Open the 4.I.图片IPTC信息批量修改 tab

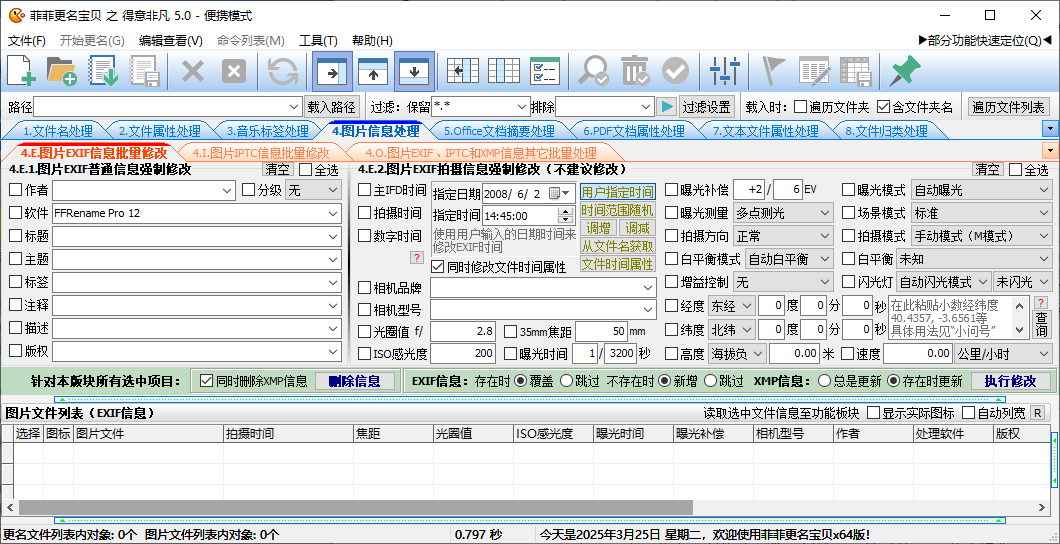coord(261,153)
